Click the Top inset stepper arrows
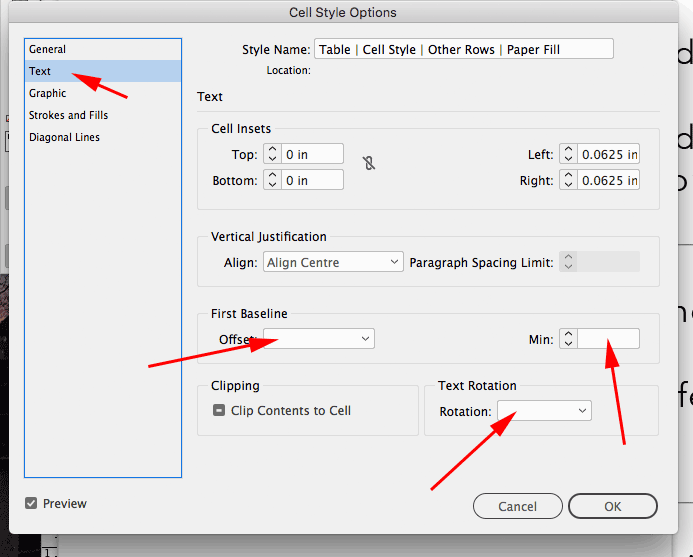693x557 pixels. point(272,154)
